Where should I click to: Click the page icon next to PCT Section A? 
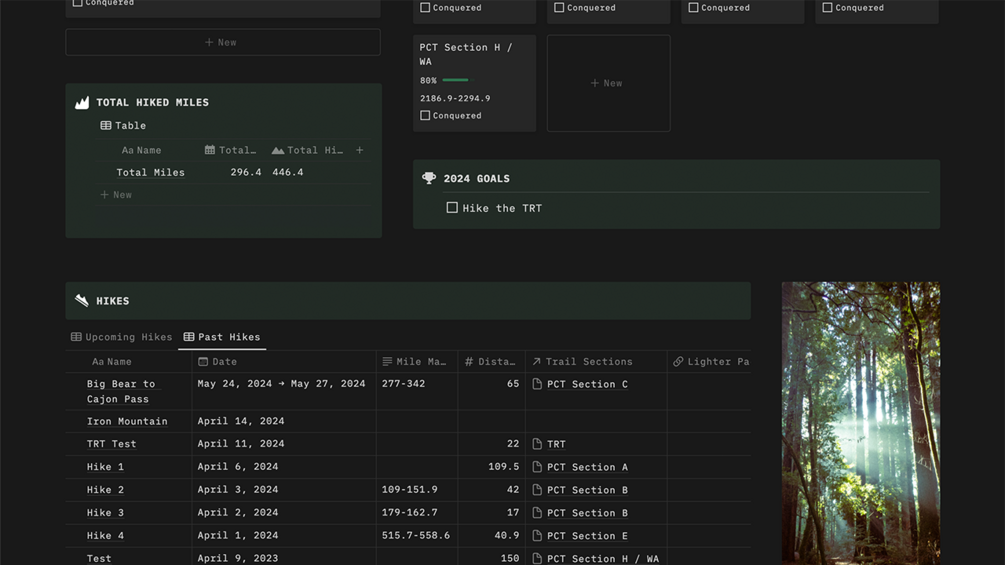click(537, 467)
